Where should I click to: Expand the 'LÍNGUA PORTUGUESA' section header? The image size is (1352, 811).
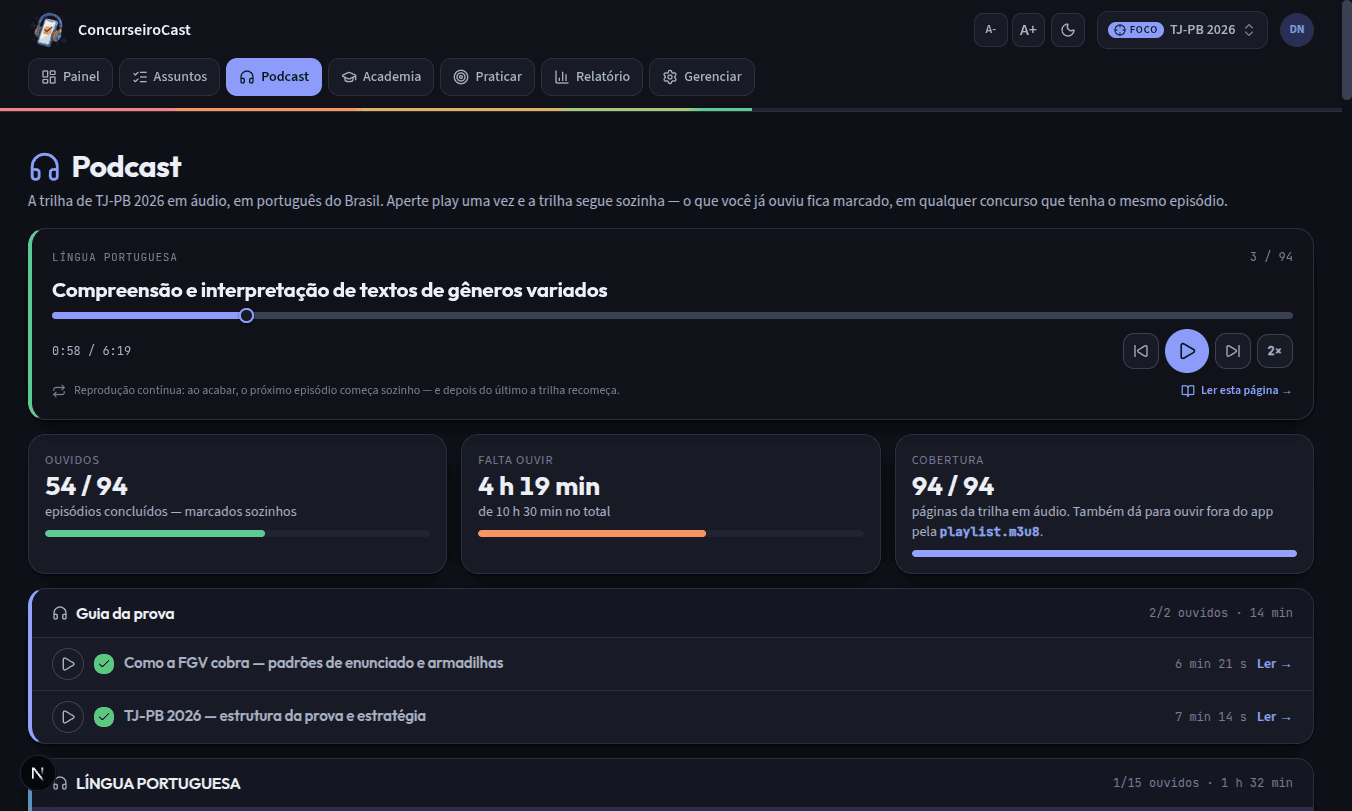(672, 783)
